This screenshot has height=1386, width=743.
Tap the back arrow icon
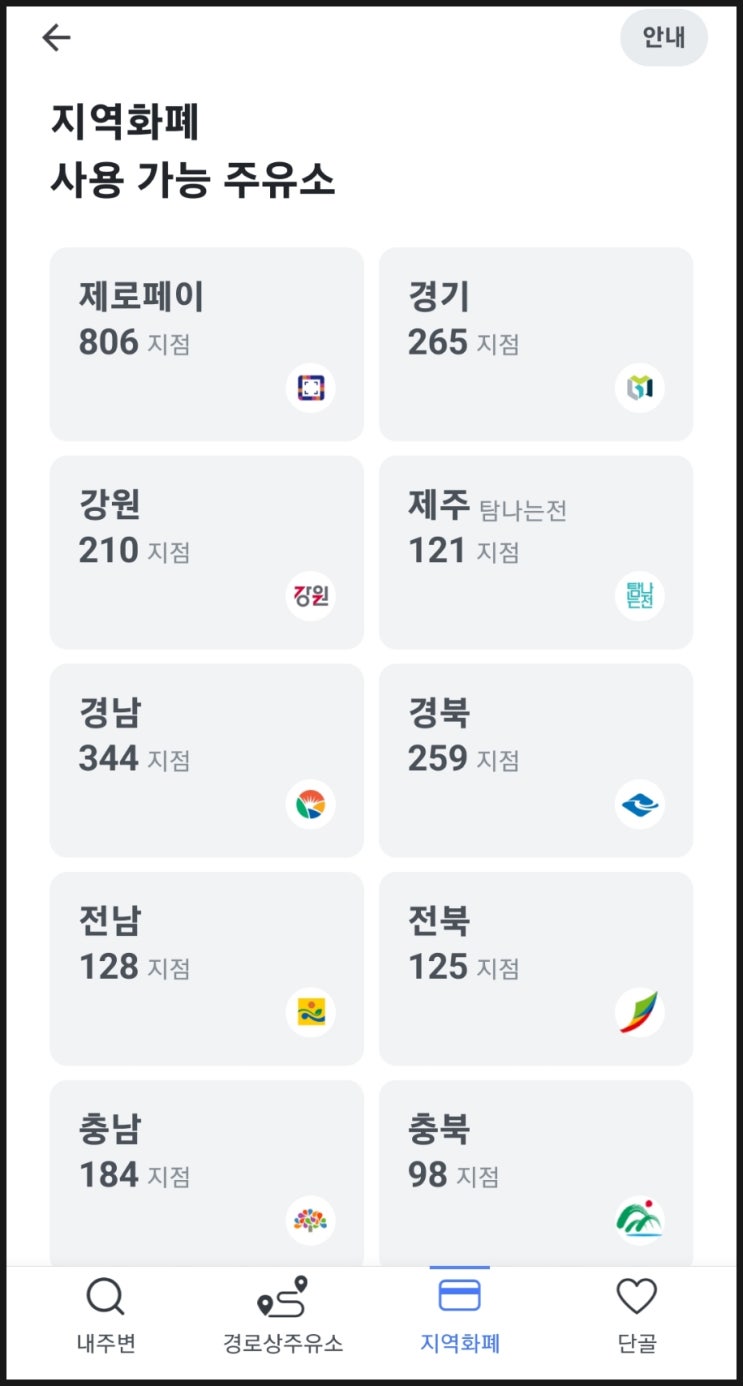click(x=56, y=38)
